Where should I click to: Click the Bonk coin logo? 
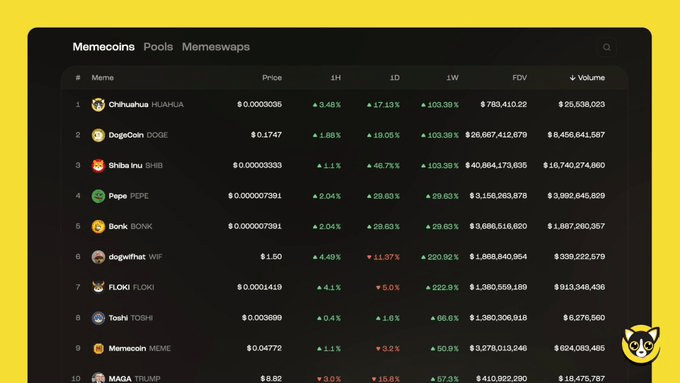(x=98, y=226)
